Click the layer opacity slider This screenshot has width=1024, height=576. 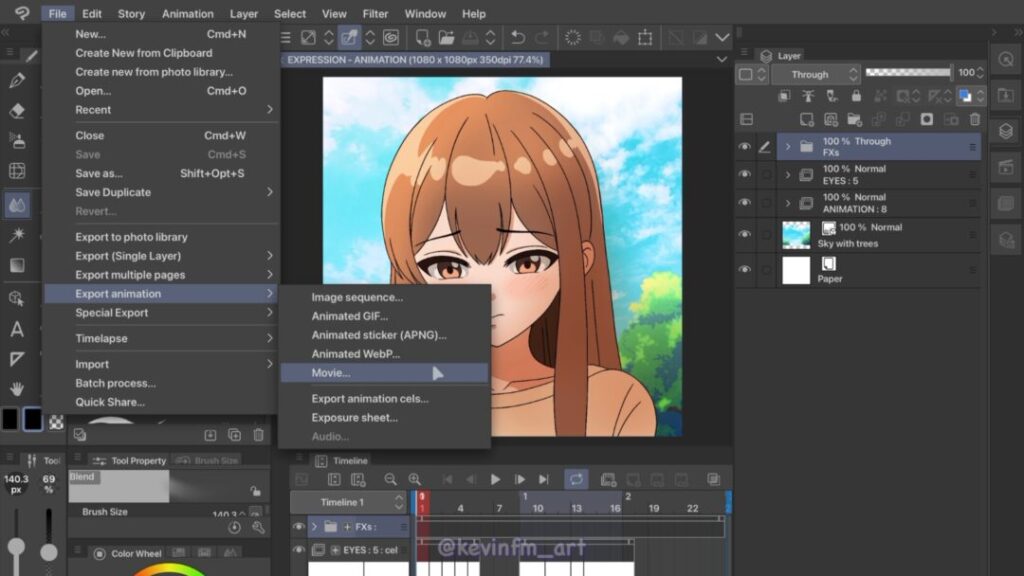(x=907, y=73)
